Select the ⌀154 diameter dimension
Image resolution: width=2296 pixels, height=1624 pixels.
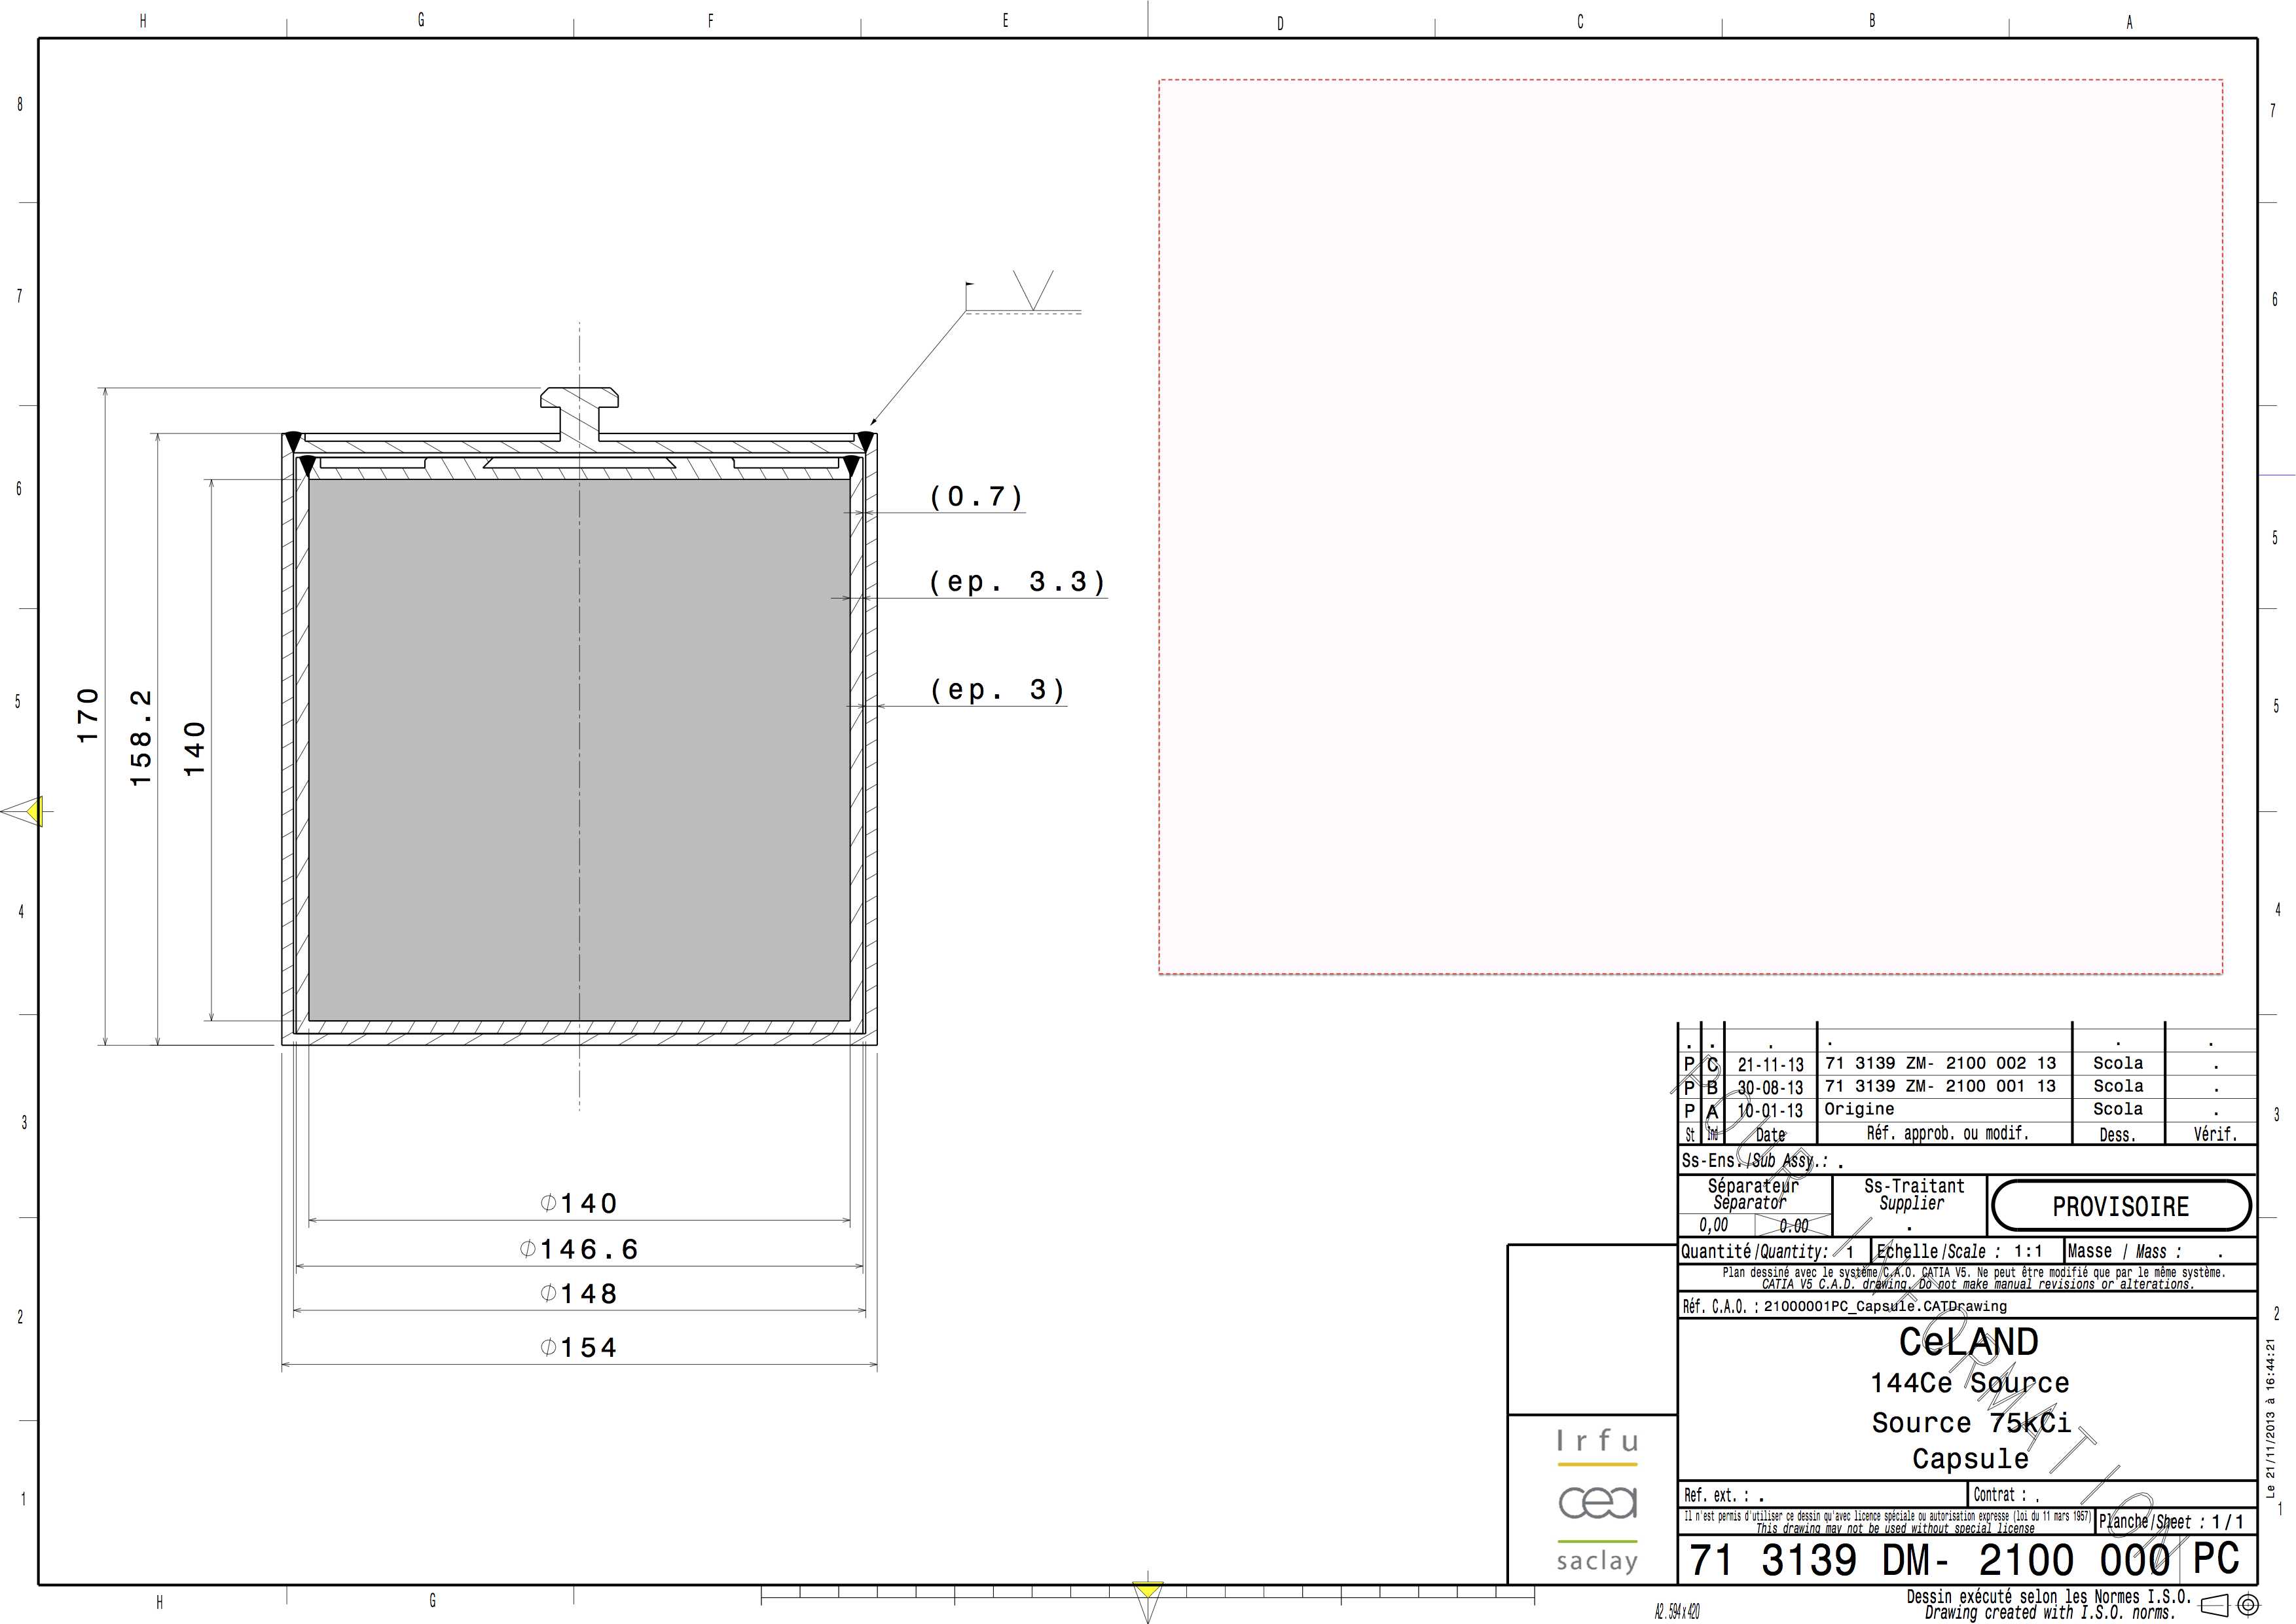[579, 1347]
